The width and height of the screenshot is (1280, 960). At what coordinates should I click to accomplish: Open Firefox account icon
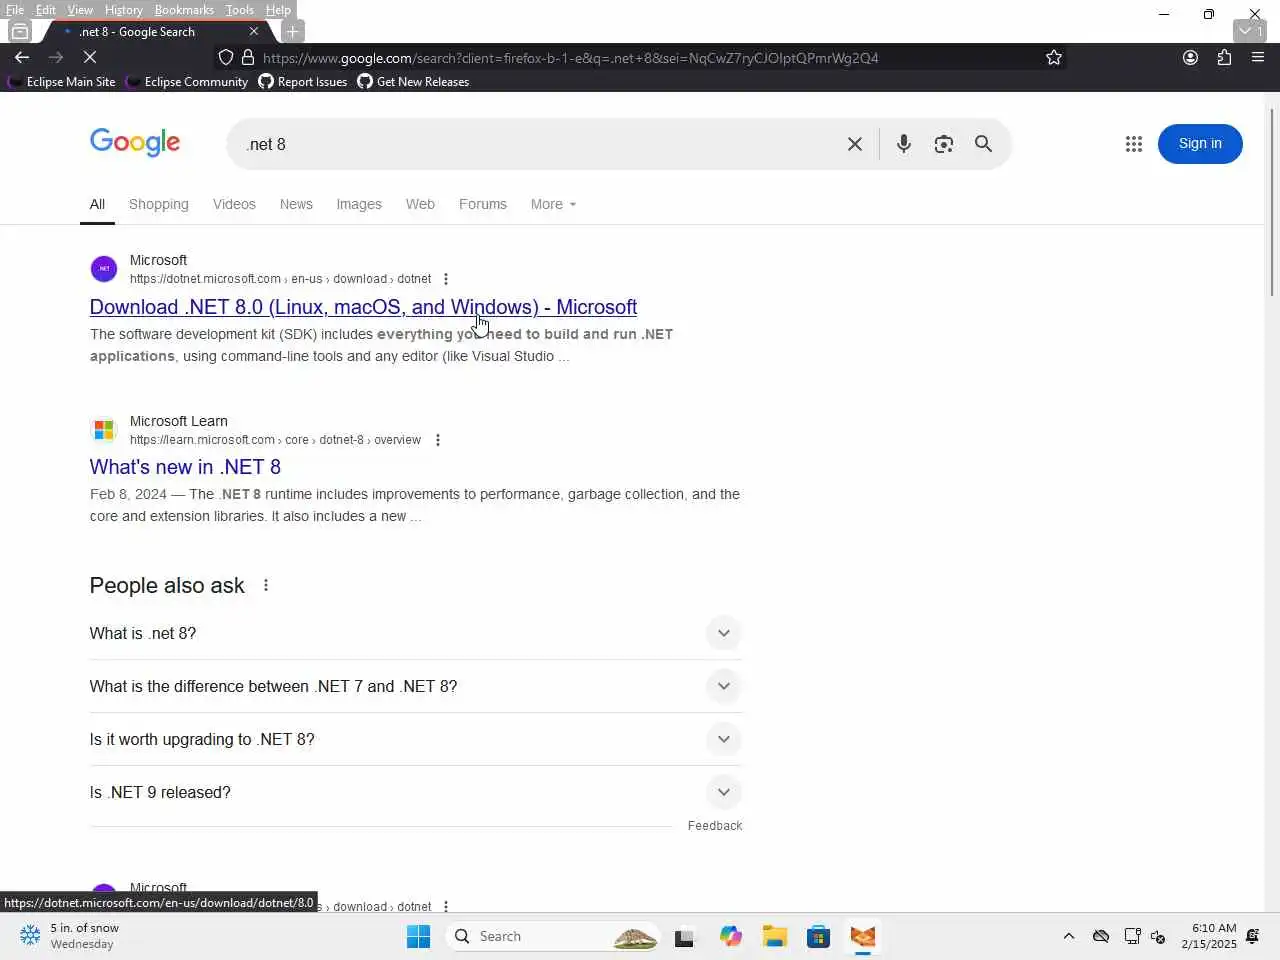tap(1190, 57)
